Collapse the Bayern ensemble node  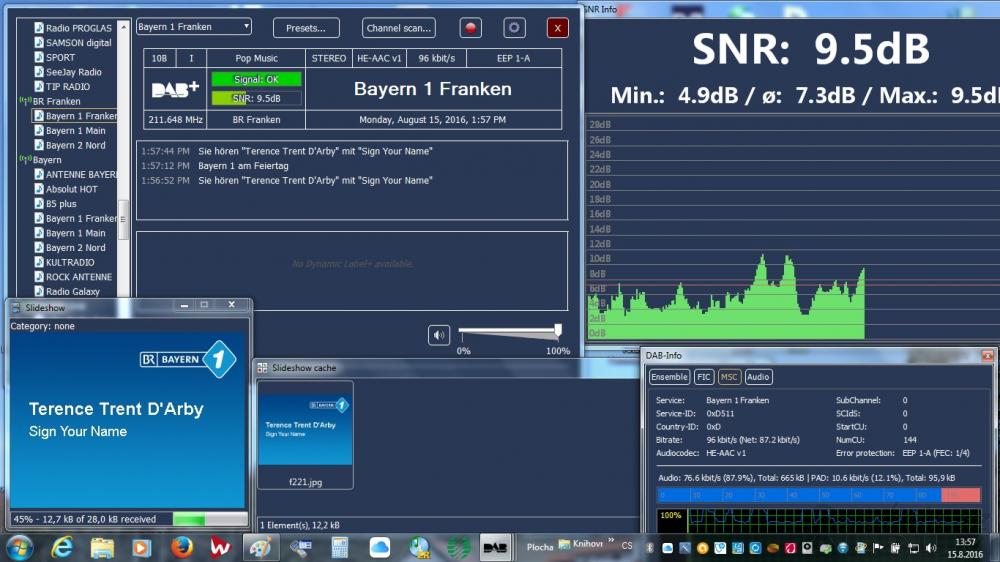[41, 160]
